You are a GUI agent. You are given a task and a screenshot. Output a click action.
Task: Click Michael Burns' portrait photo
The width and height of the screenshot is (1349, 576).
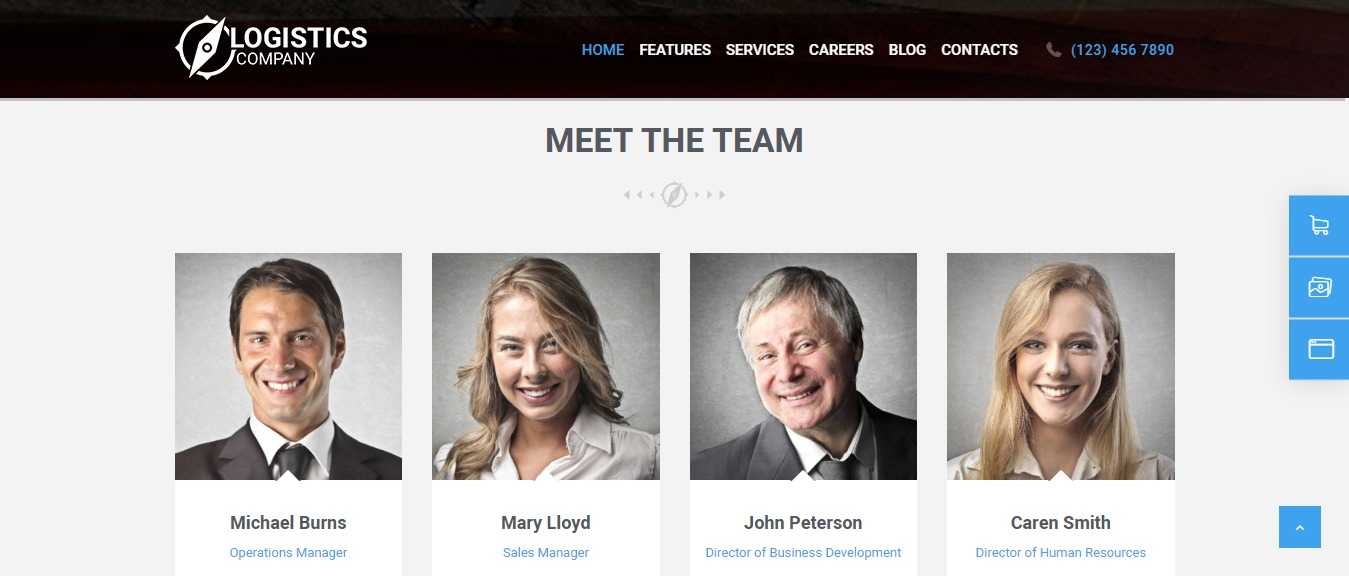click(288, 366)
